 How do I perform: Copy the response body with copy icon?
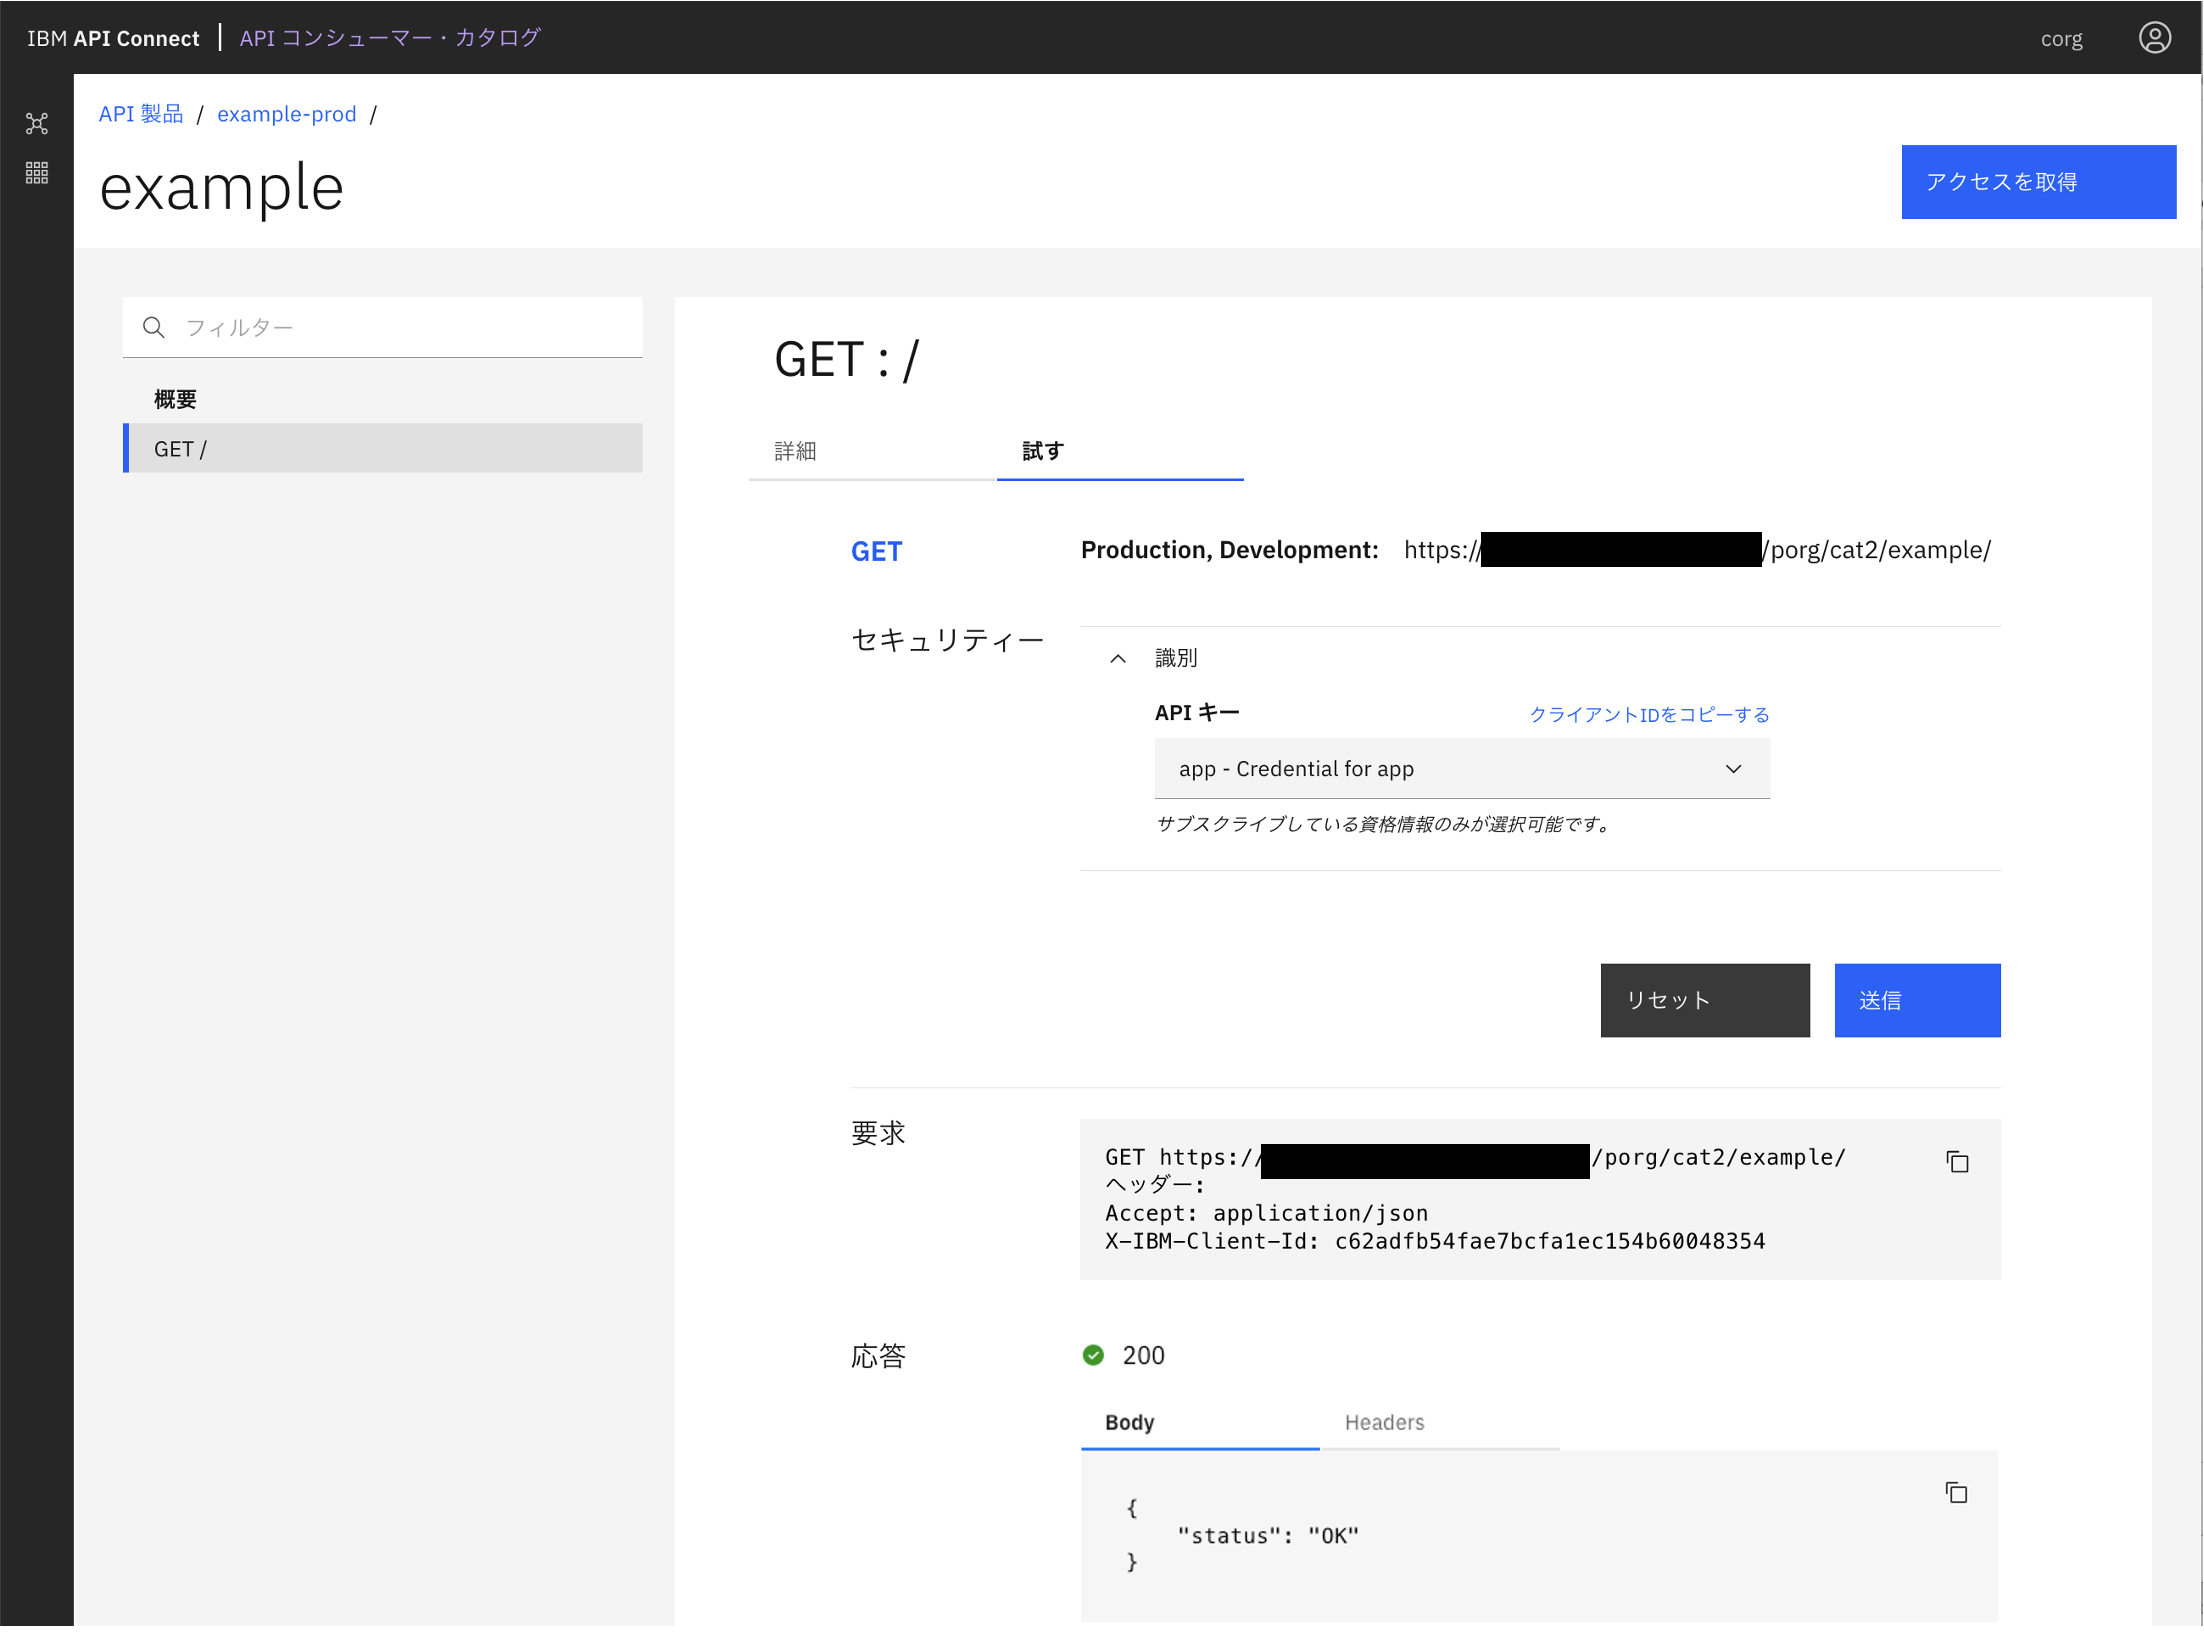click(x=1956, y=1493)
